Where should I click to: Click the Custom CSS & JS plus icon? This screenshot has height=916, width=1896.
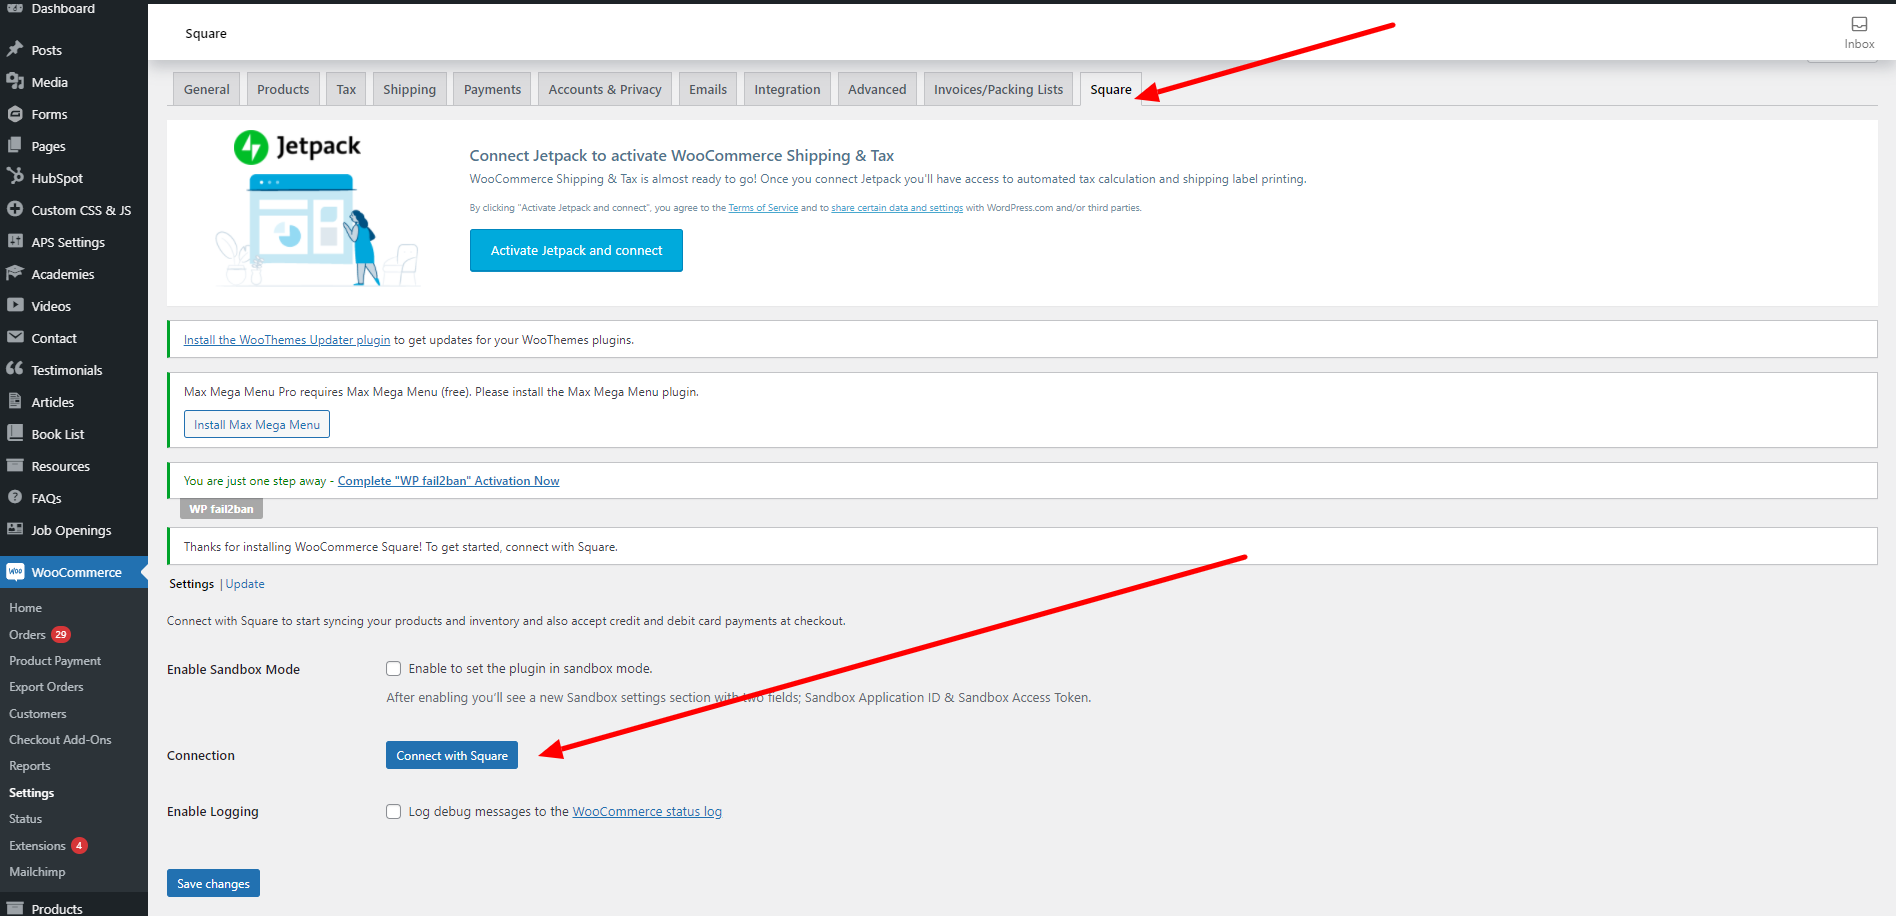[15, 209]
